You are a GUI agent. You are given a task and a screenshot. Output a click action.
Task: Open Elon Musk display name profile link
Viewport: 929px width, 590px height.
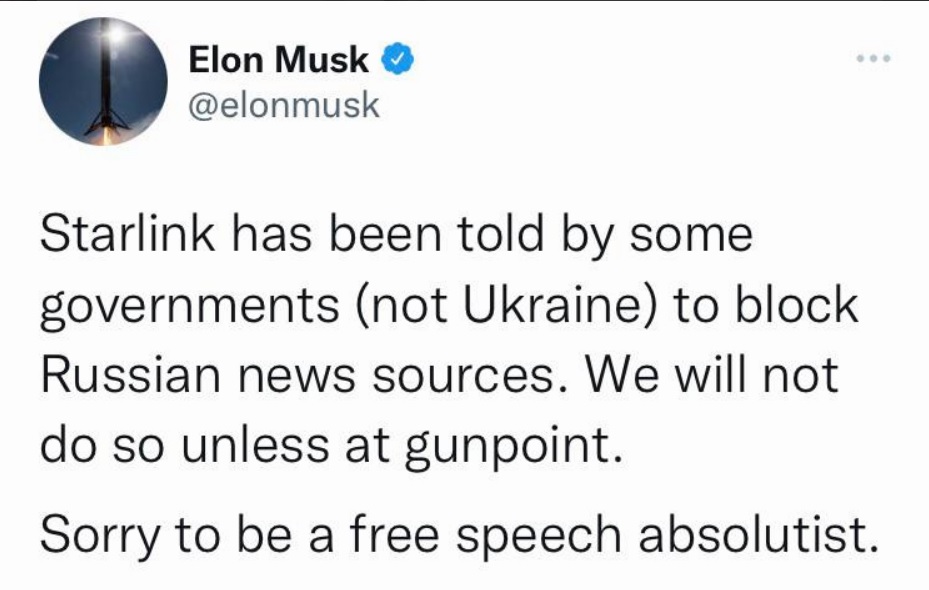coord(278,60)
